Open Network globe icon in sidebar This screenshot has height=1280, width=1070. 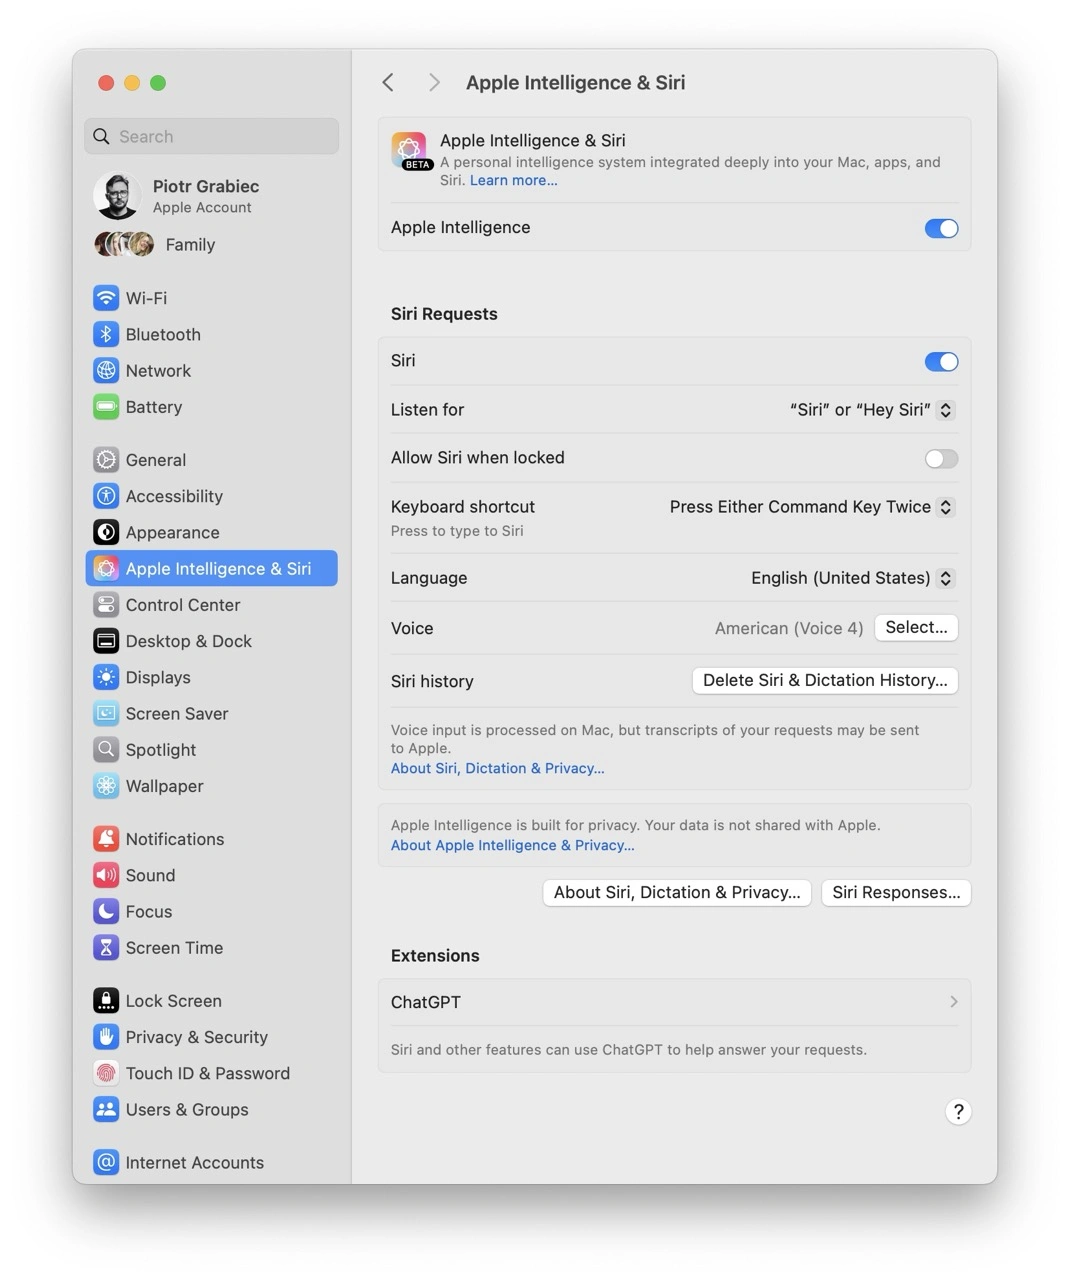pyautogui.click(x=106, y=370)
